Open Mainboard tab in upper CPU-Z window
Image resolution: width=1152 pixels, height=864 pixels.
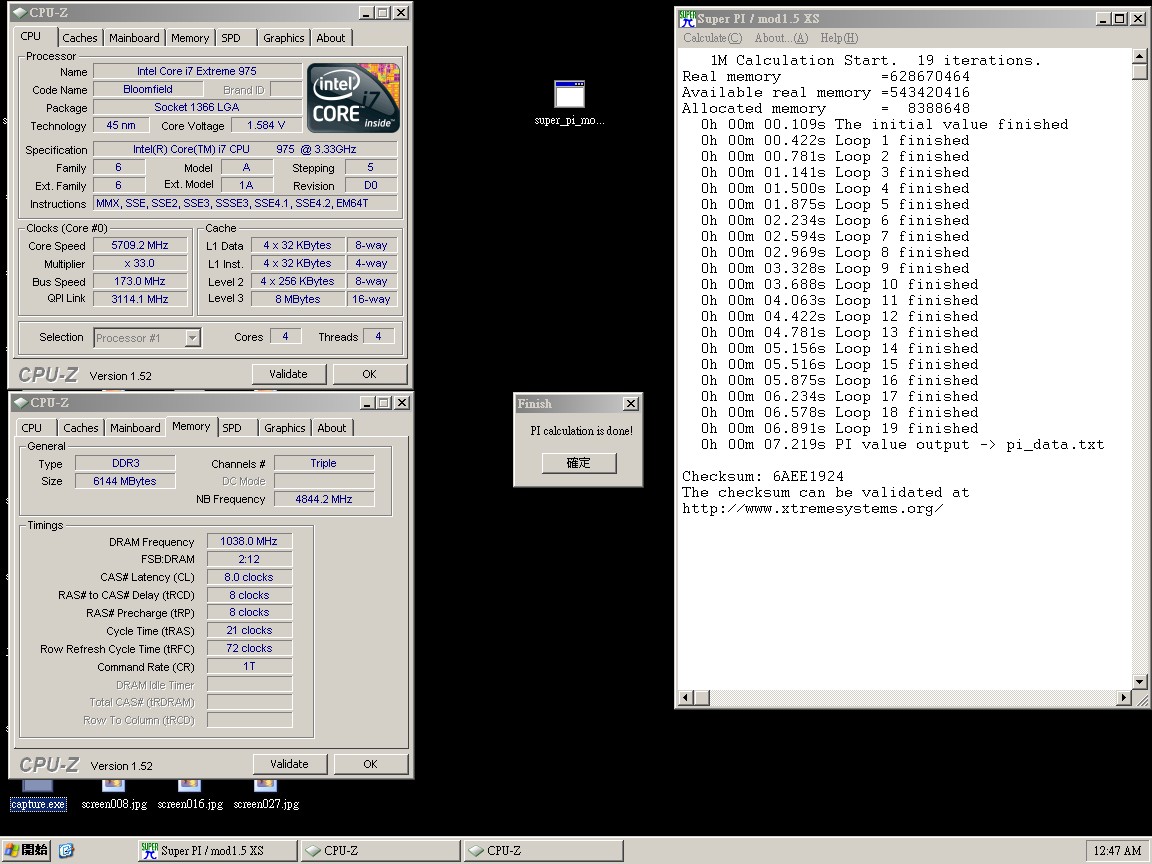tap(134, 37)
